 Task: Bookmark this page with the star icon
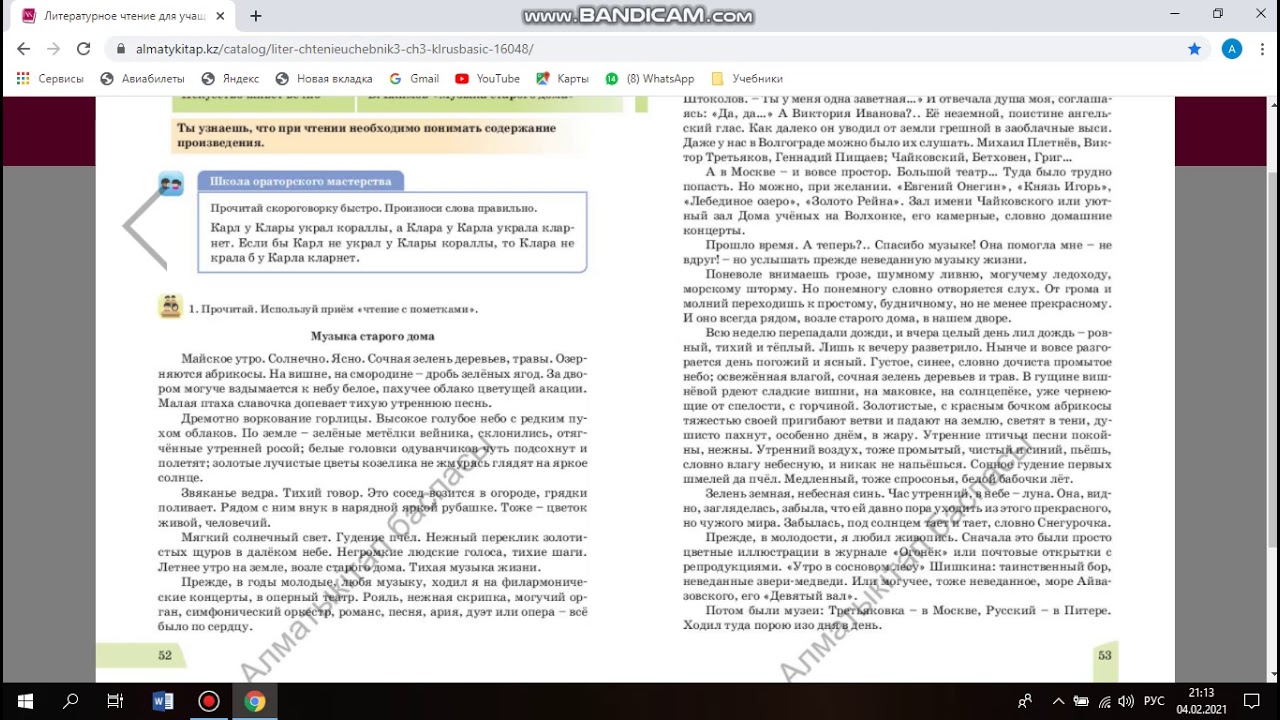(x=1194, y=49)
